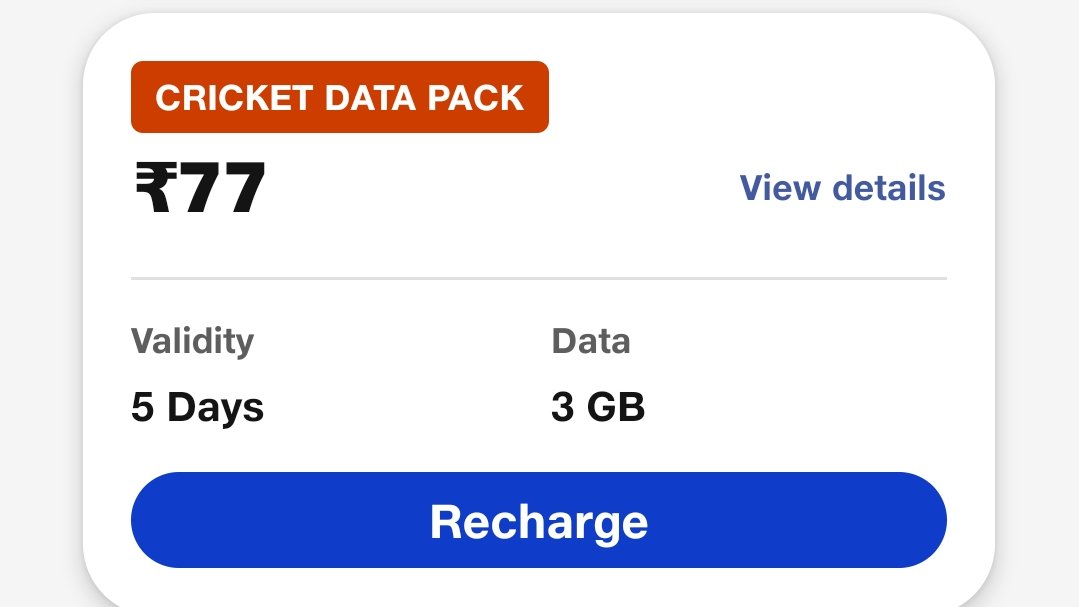Tap the number 77 in the price
The width and height of the screenshot is (1079, 607).
pos(223,188)
